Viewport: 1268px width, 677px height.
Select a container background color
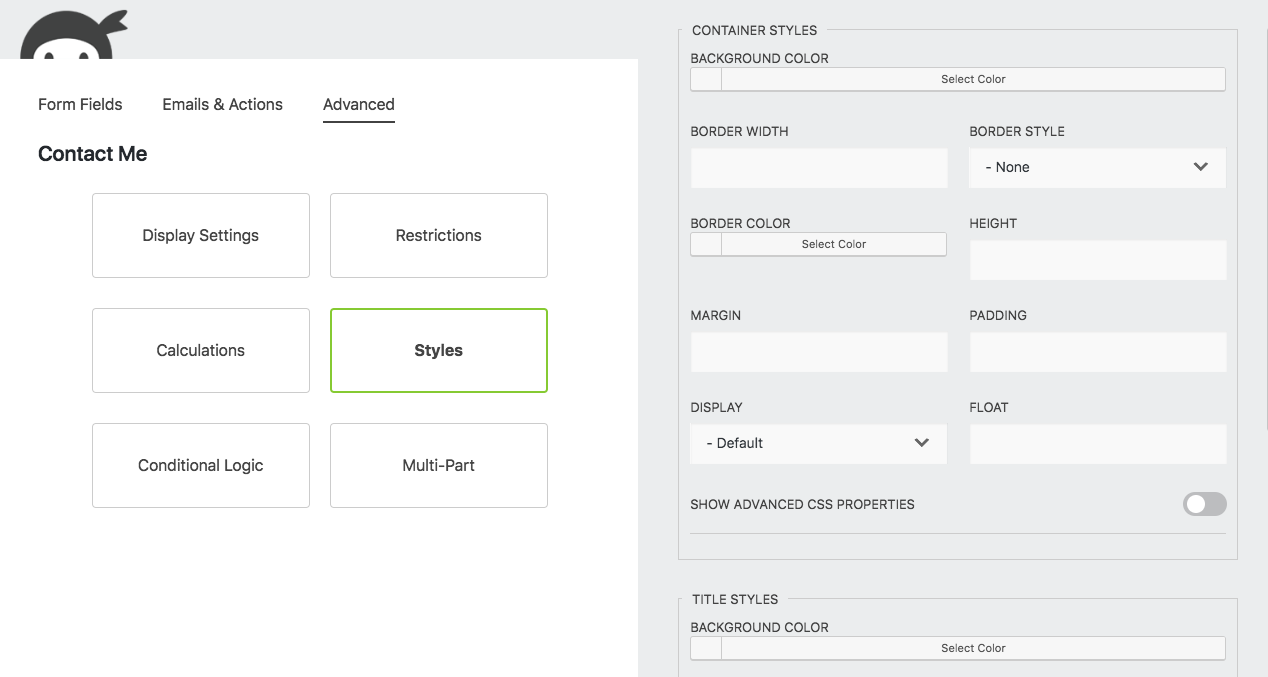coord(972,79)
